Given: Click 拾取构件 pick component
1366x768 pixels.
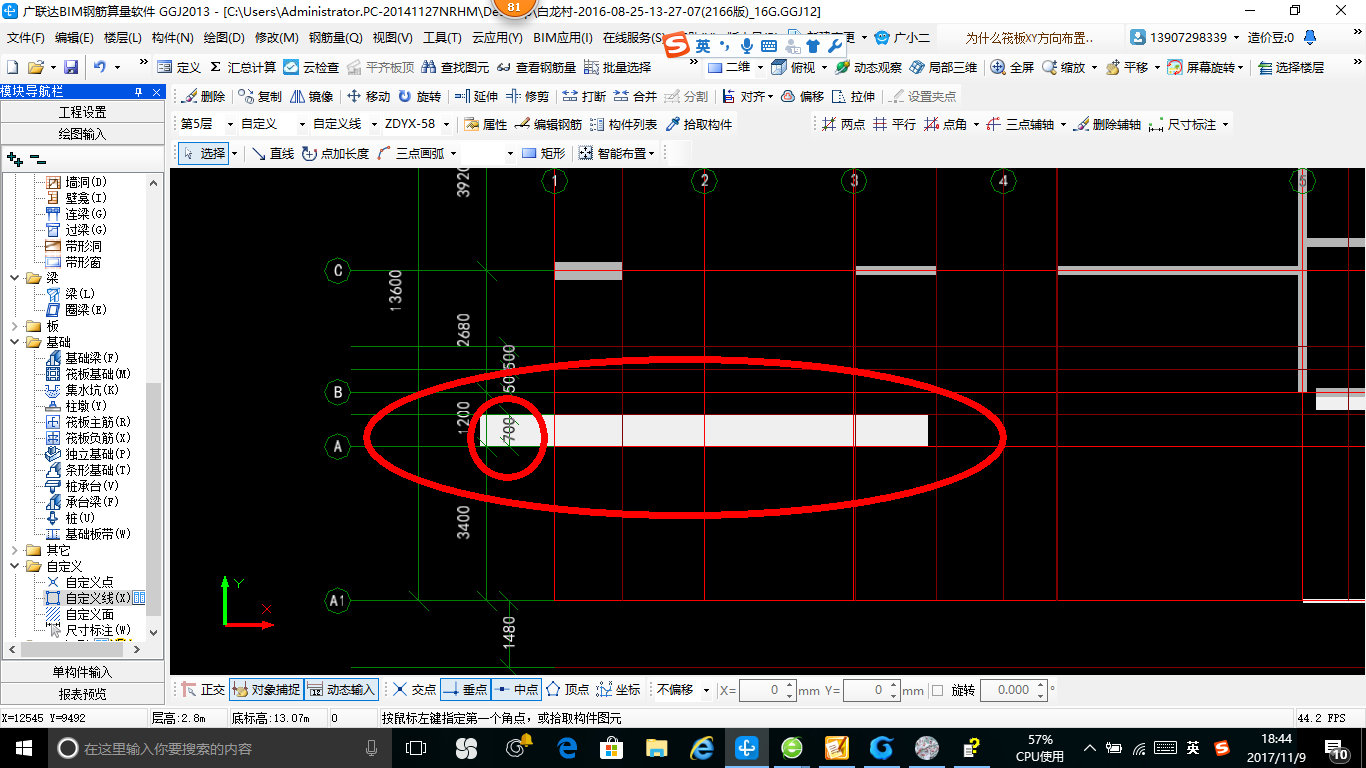Looking at the screenshot, I should point(698,125).
